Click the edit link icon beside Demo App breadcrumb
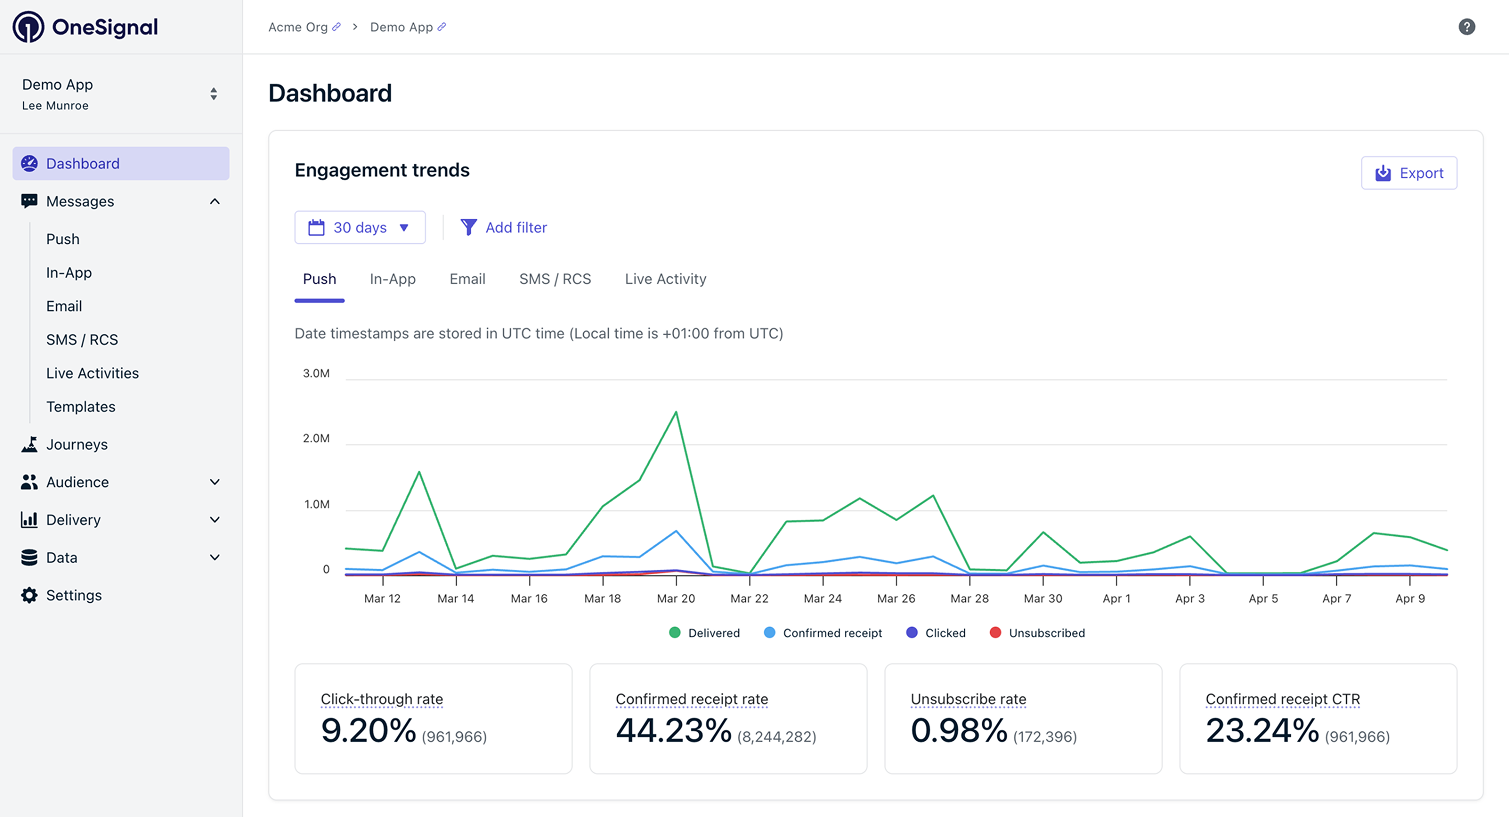Screen dimensions: 1509x817 pos(442,27)
